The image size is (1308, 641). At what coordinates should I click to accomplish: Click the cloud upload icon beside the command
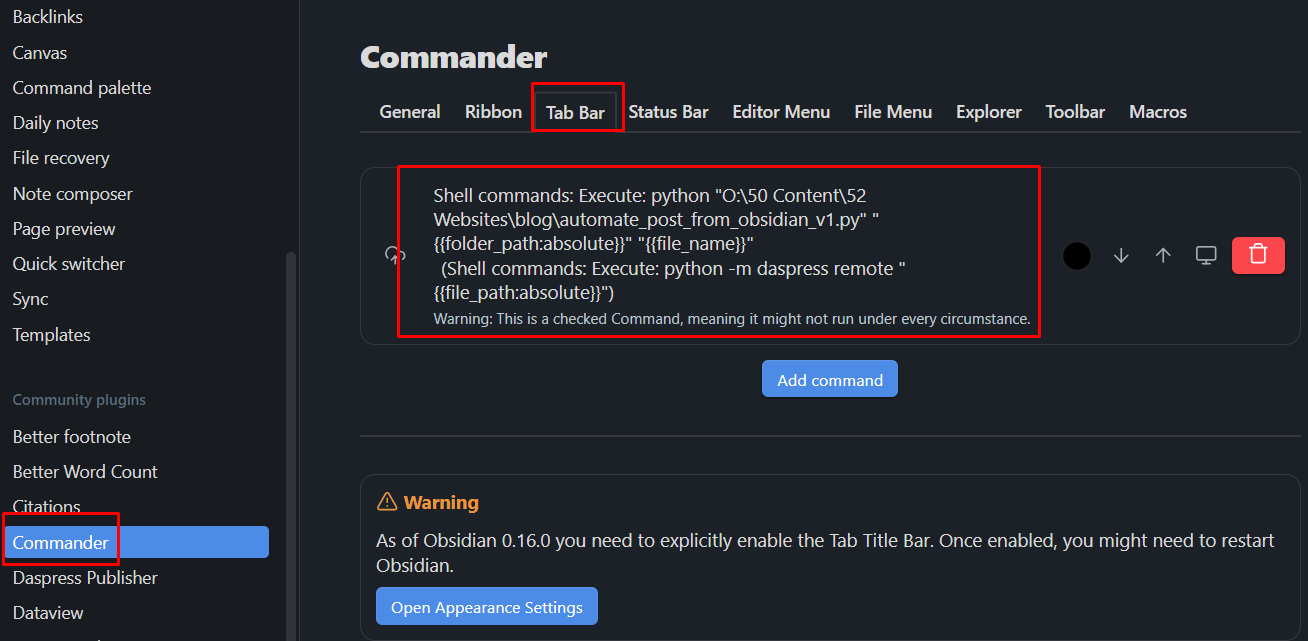395,255
